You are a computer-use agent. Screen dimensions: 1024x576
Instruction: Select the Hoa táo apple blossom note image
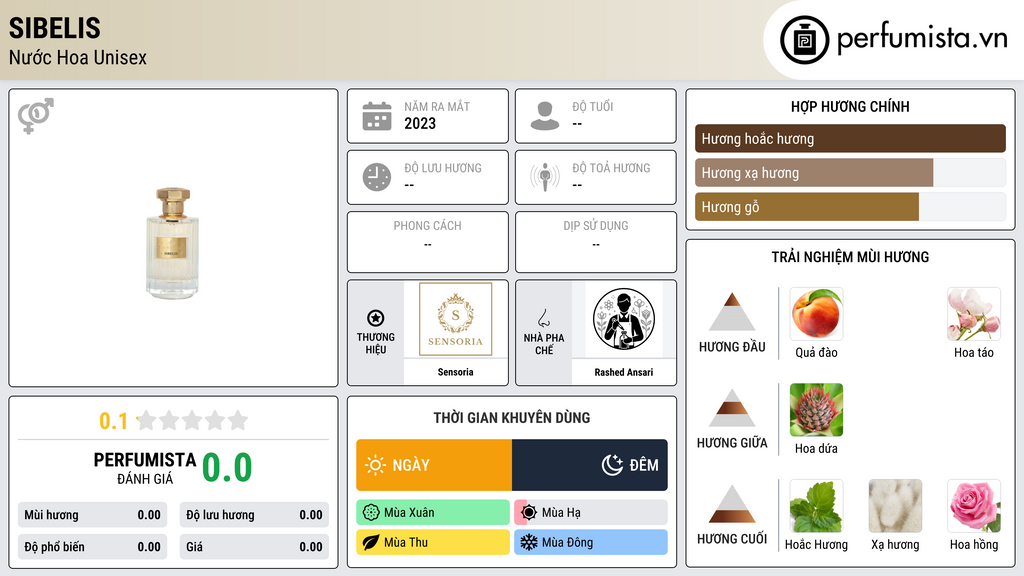click(x=974, y=314)
